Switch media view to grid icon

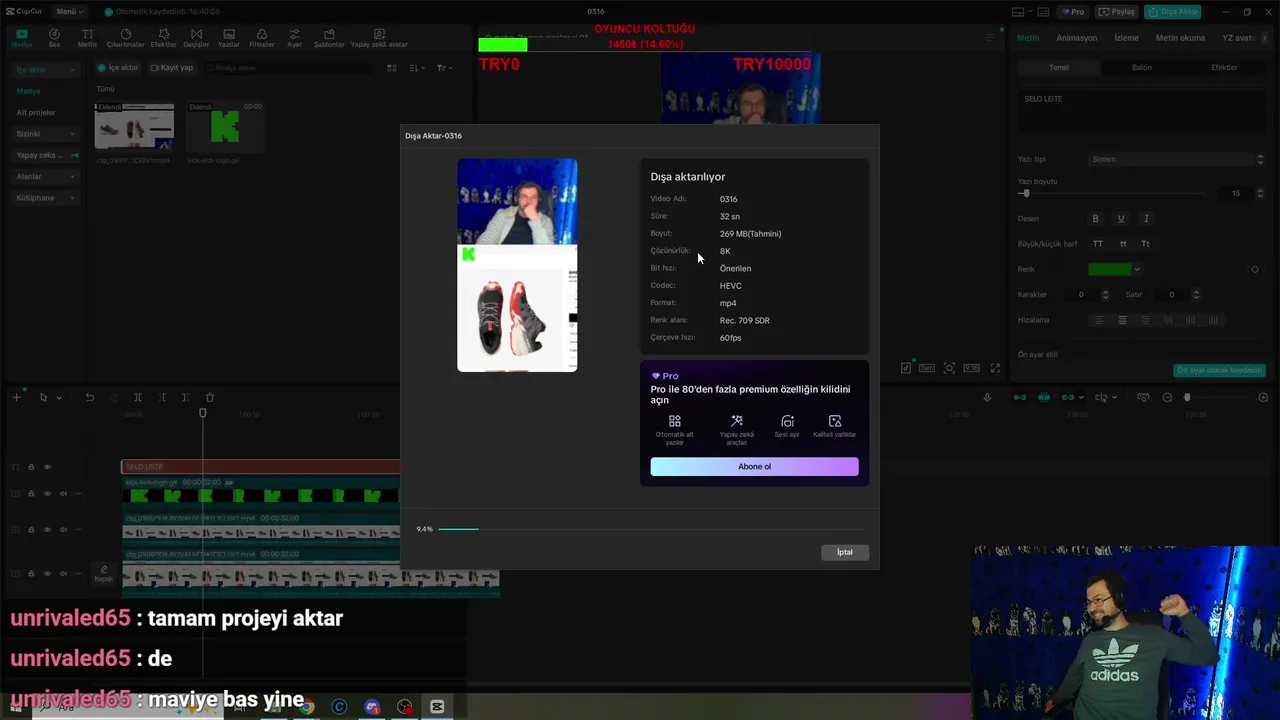click(392, 68)
